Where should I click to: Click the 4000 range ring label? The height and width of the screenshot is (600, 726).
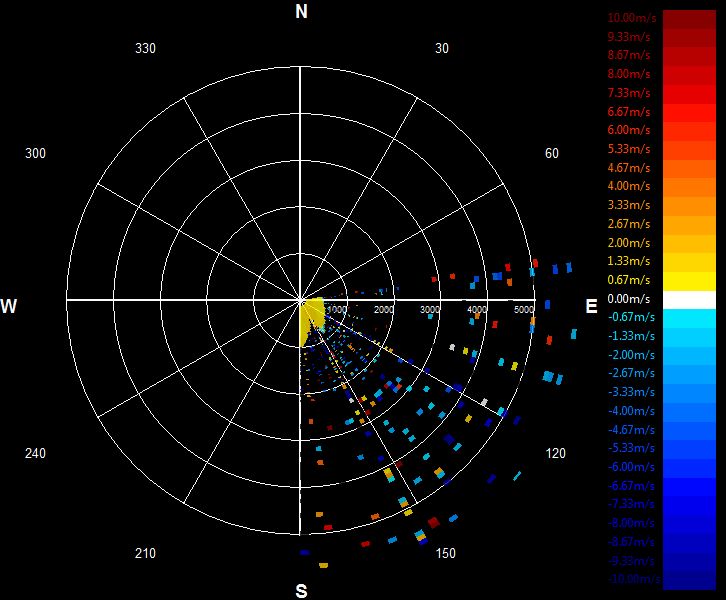(477, 309)
